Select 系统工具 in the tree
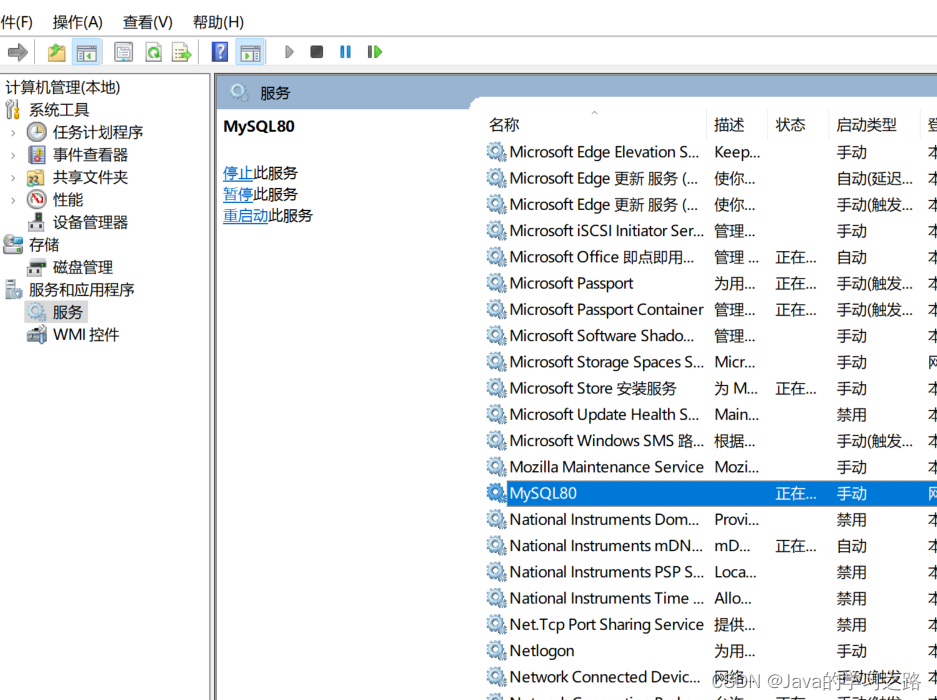 coord(59,110)
